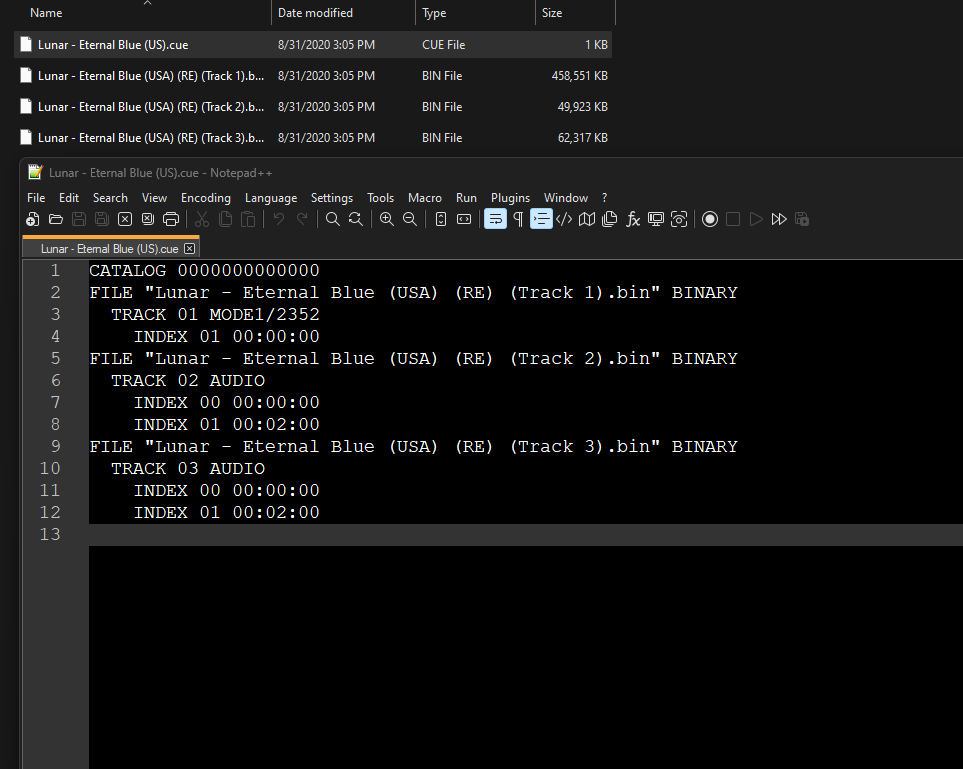Click line 1 CATALOG text in editor
This screenshot has width=963, height=769.
click(204, 270)
